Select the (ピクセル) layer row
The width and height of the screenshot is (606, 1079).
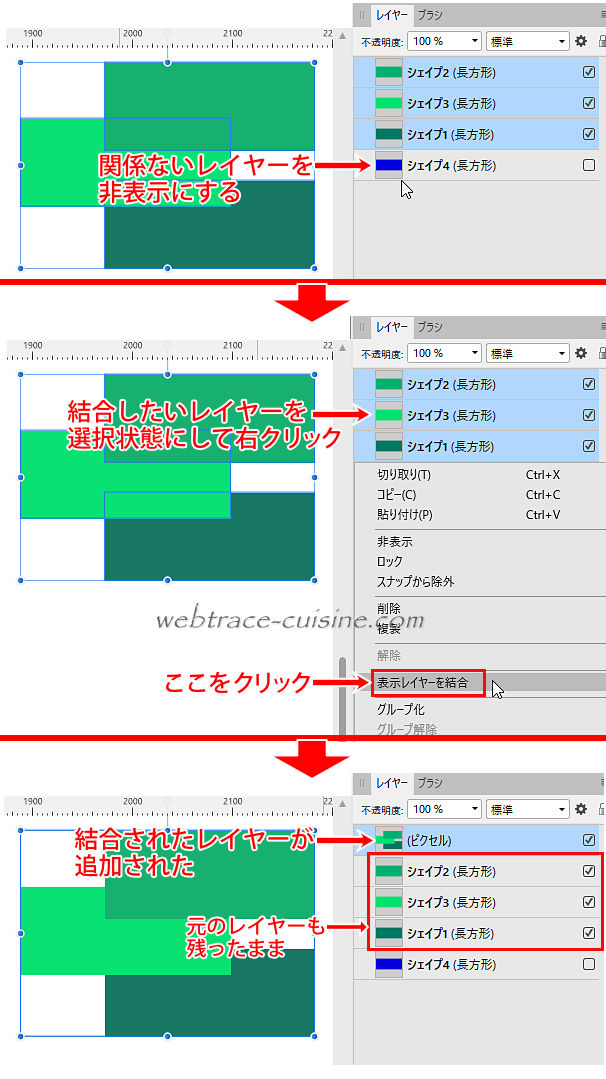pos(480,840)
